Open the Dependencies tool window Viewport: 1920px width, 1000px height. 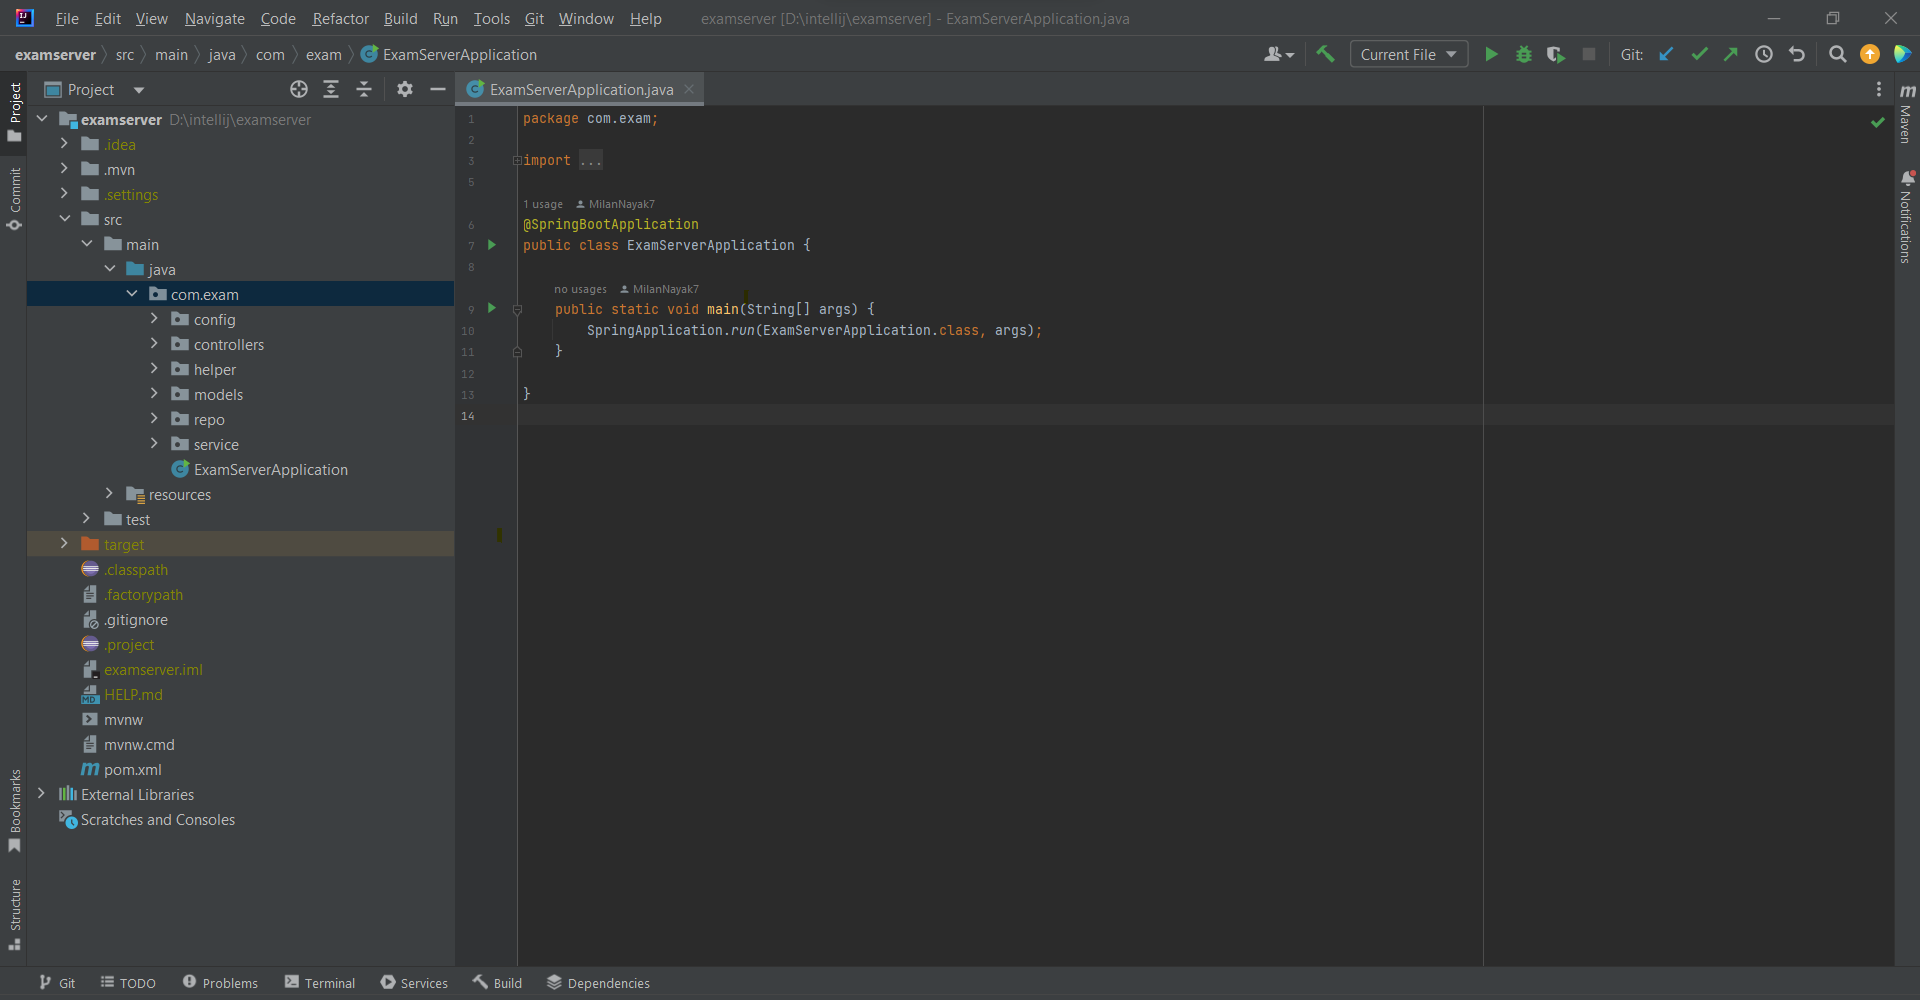[598, 983]
